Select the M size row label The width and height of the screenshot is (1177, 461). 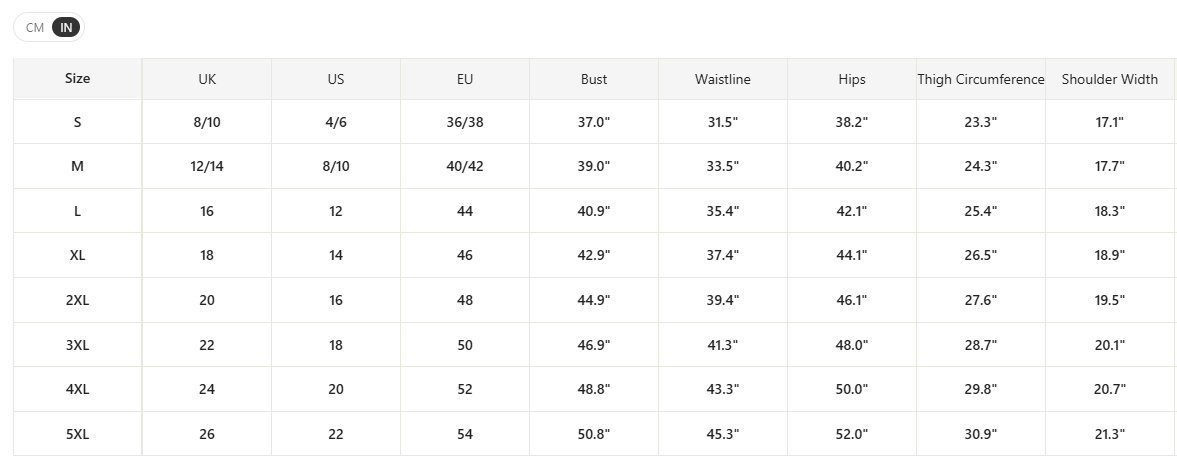click(x=77, y=166)
